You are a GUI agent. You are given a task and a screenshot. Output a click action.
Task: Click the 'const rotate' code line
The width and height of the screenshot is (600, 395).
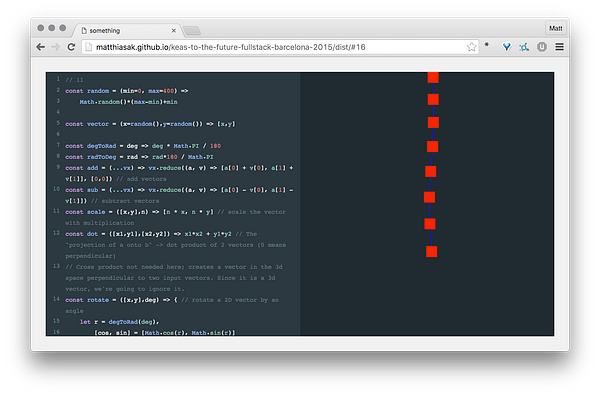pyautogui.click(x=172, y=305)
